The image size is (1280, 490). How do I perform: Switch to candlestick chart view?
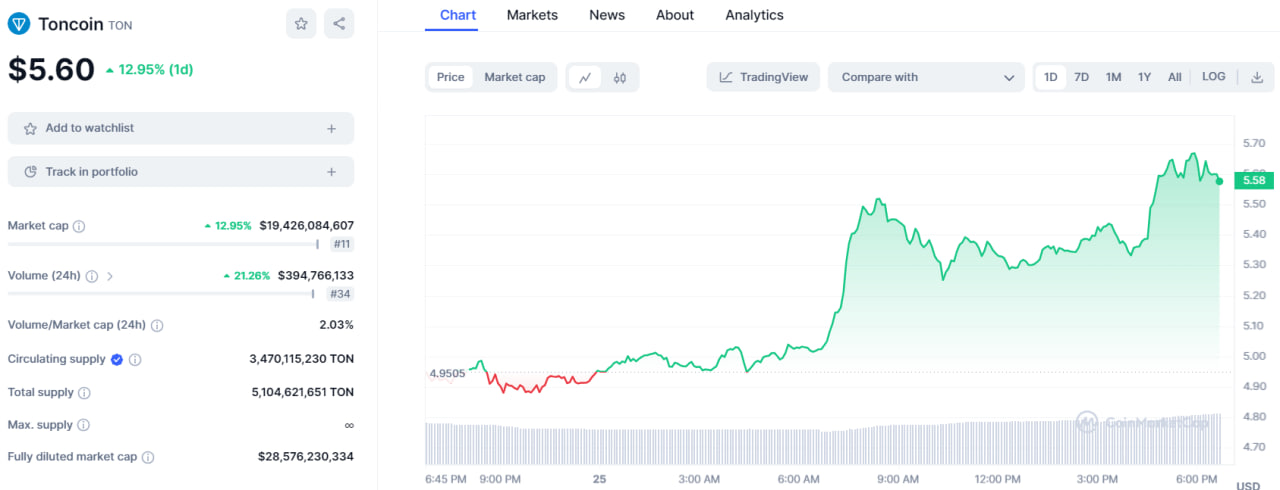click(x=620, y=77)
